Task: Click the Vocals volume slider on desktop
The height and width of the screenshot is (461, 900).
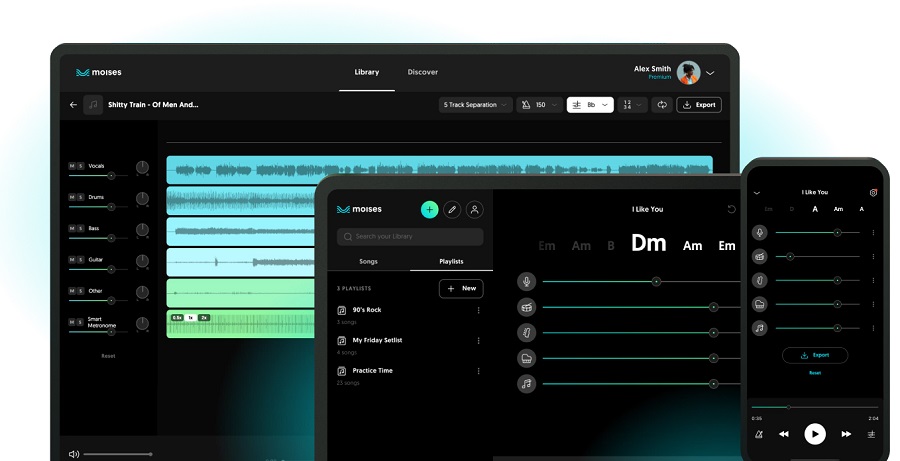Action: coord(98,176)
